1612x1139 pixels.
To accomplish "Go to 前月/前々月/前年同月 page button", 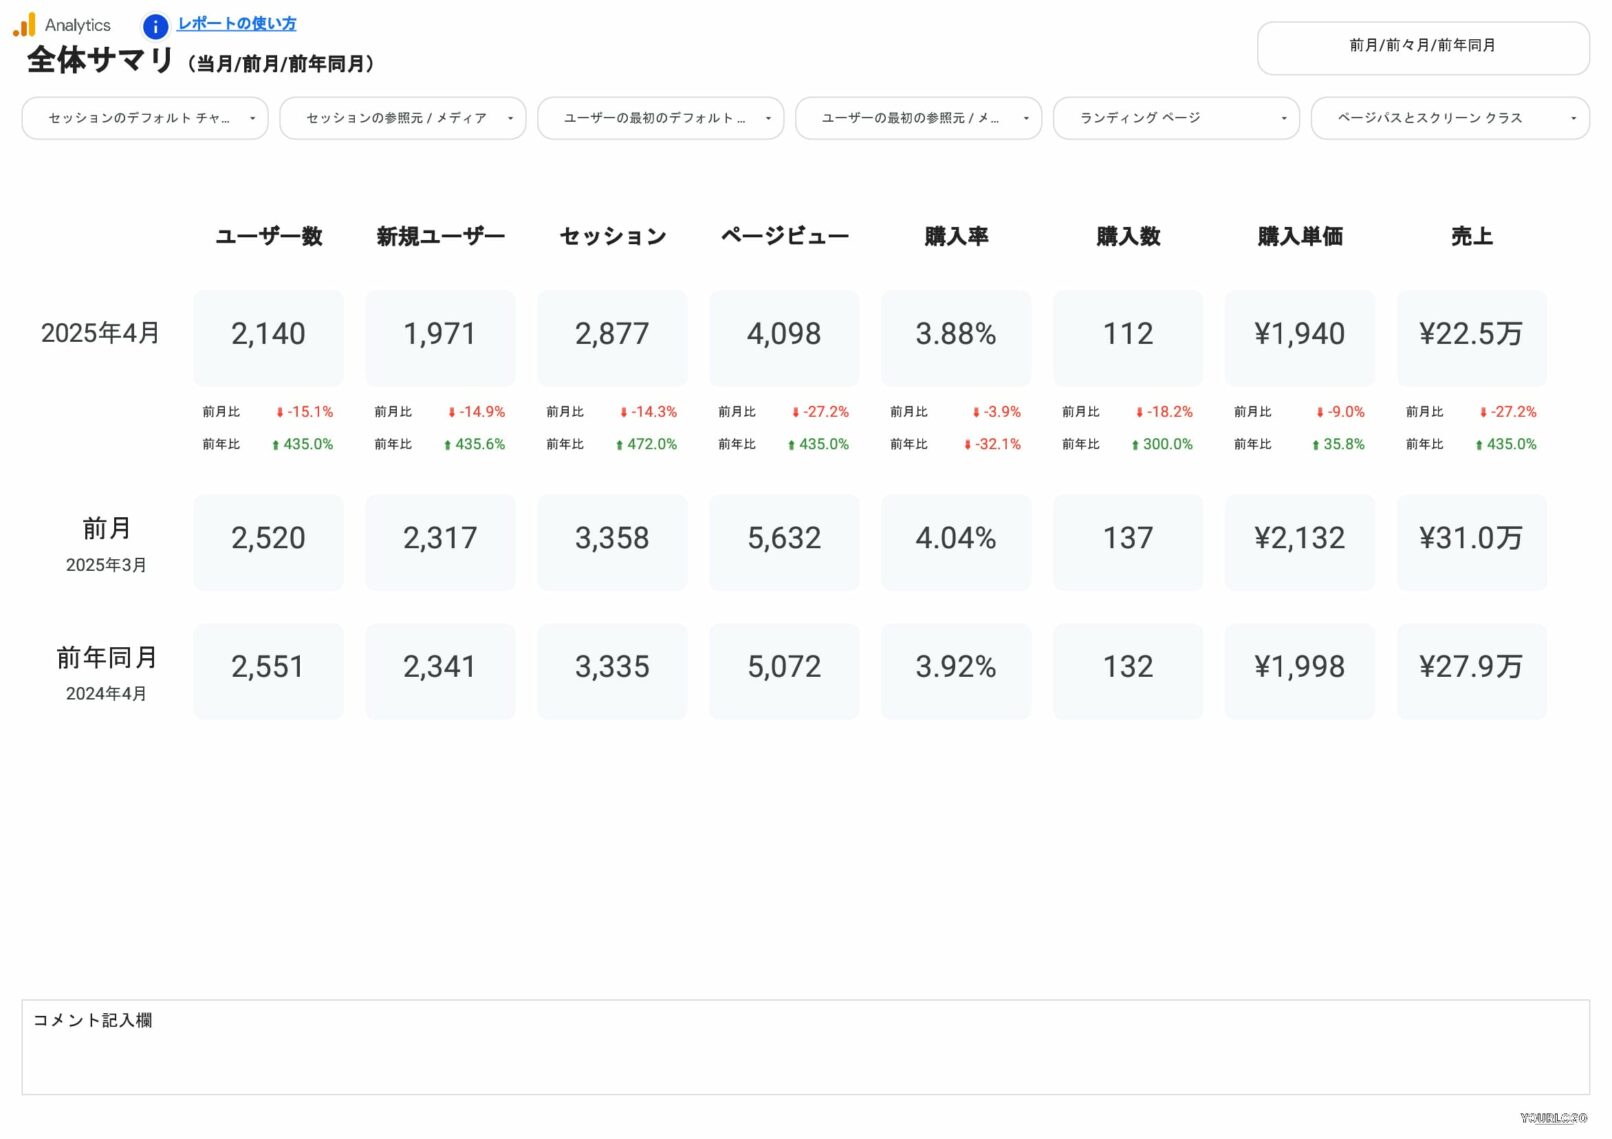I will point(1422,47).
